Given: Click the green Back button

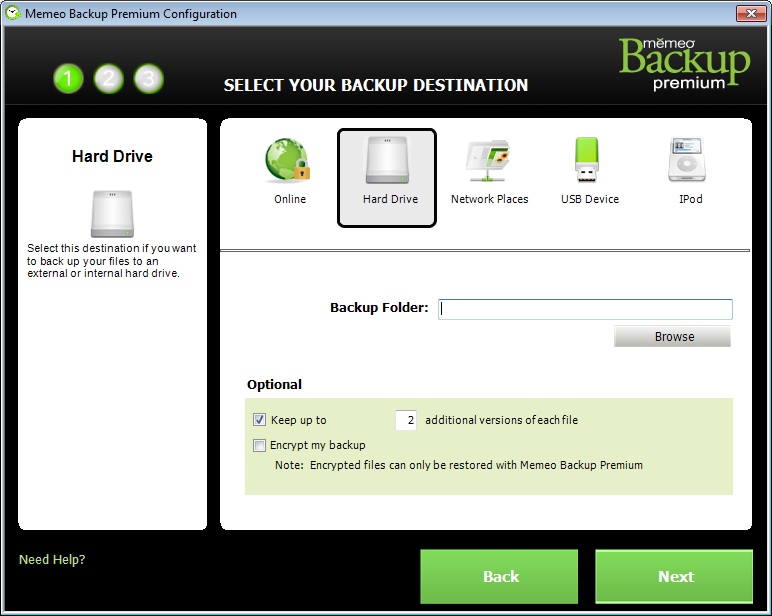Looking at the screenshot, I should pyautogui.click(x=499, y=576).
